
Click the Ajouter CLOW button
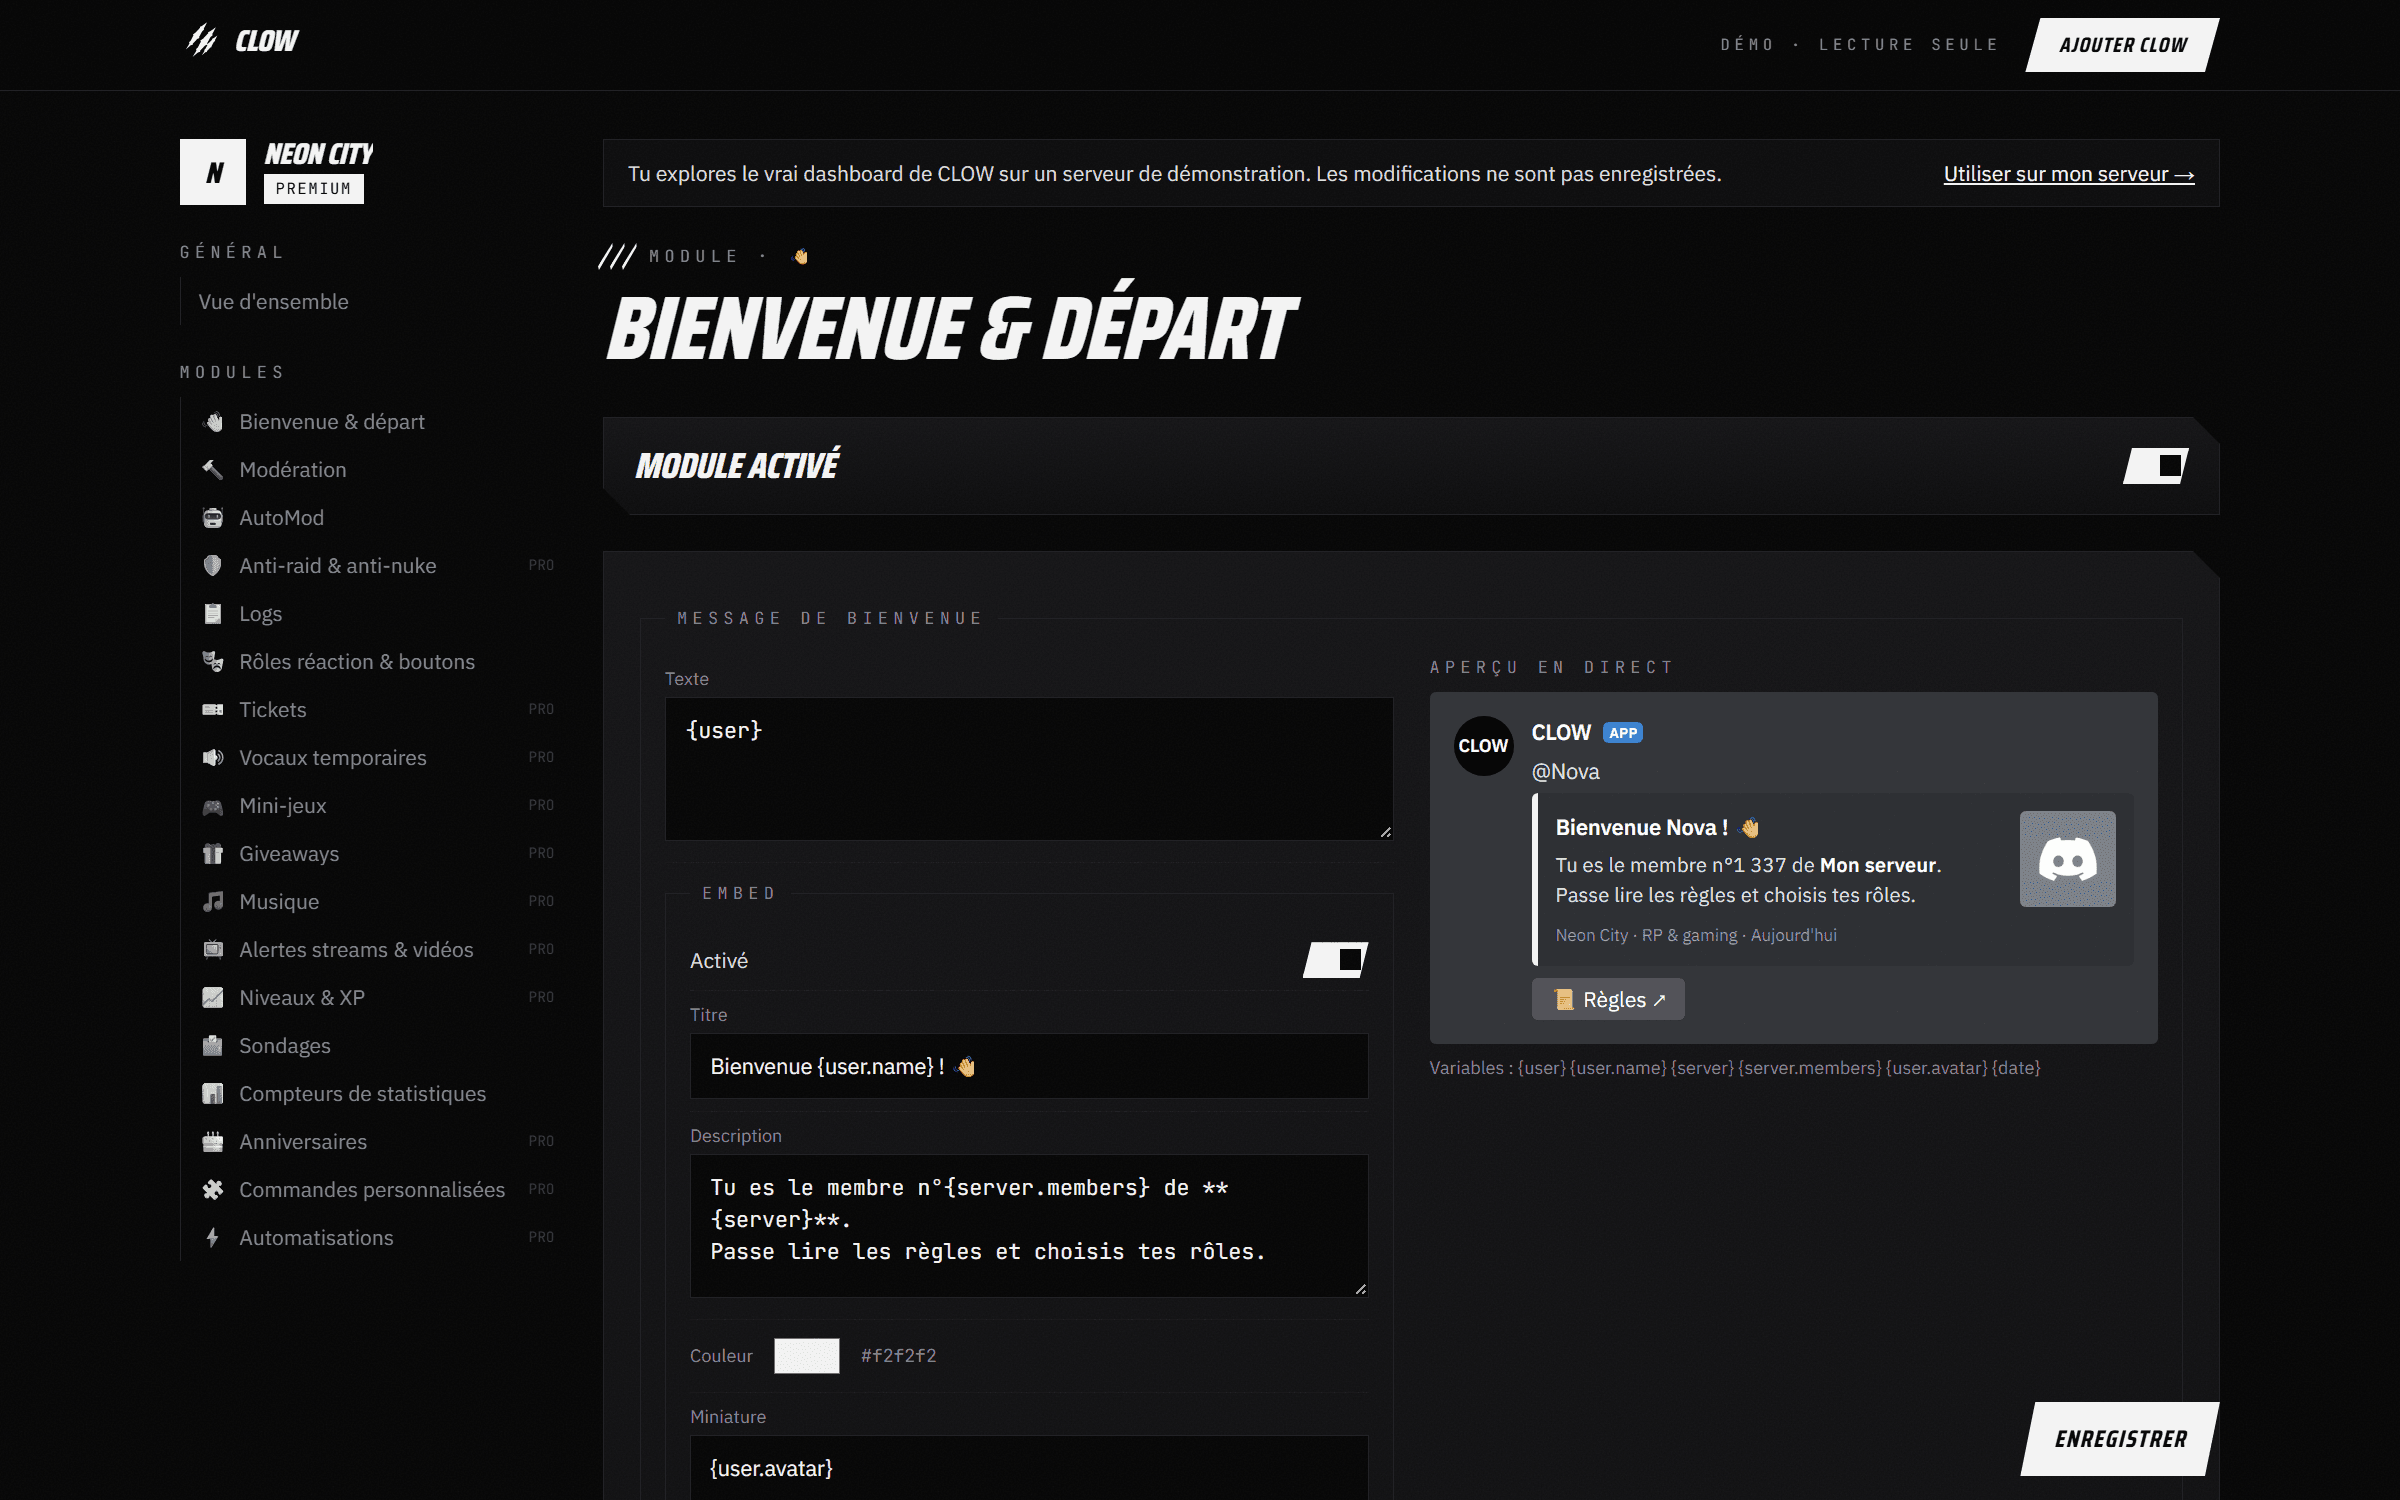click(x=2122, y=45)
